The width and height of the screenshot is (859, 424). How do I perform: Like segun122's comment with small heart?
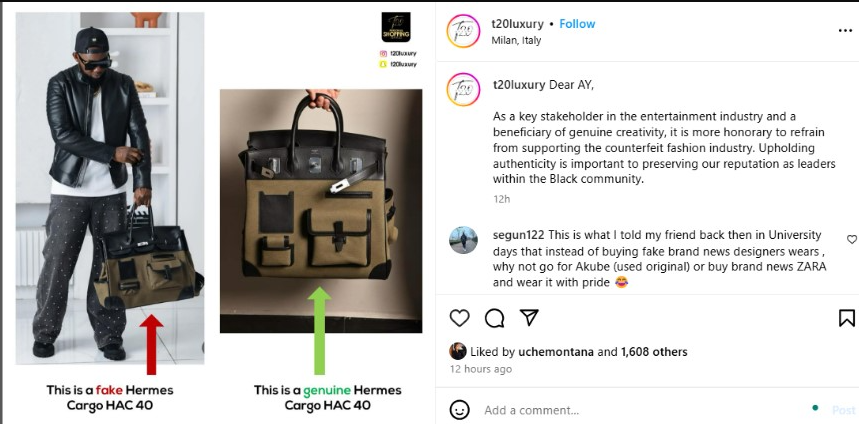click(852, 239)
